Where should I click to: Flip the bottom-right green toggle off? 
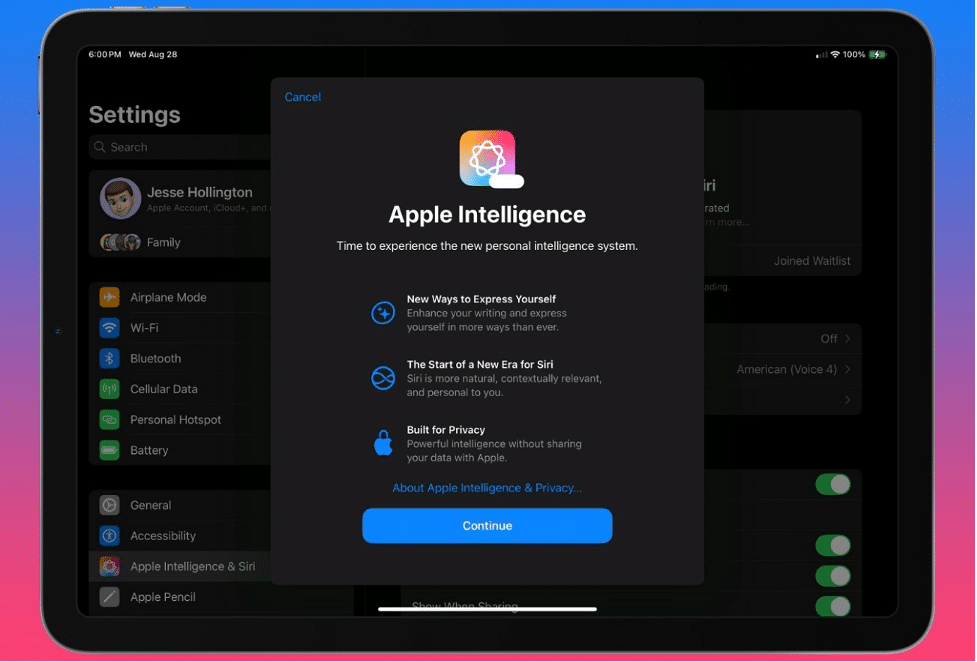click(x=835, y=607)
